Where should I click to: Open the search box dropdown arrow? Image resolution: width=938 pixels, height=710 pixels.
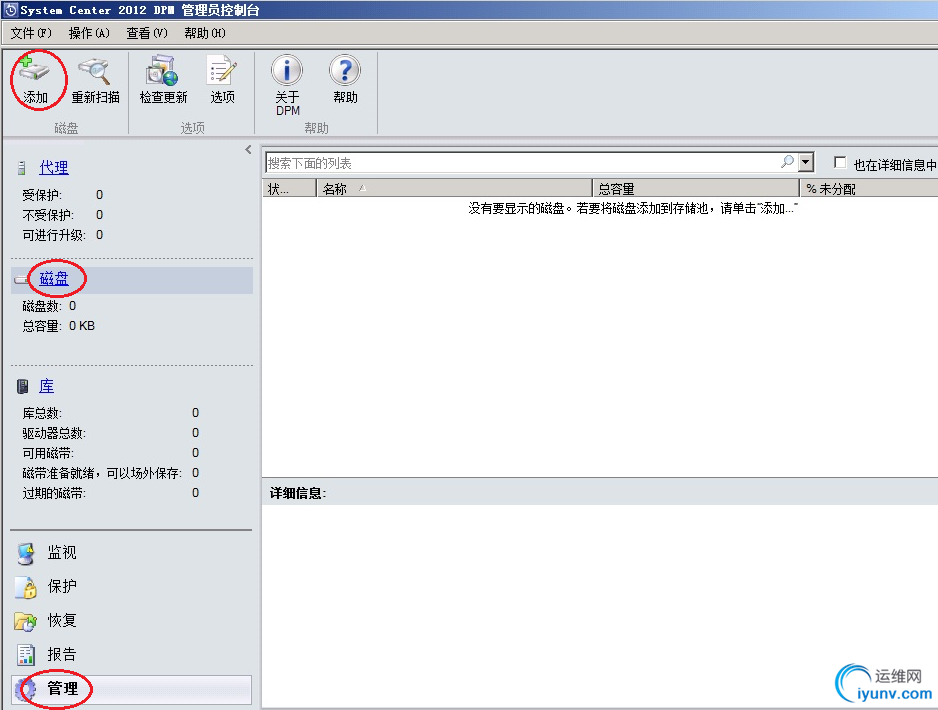[806, 162]
